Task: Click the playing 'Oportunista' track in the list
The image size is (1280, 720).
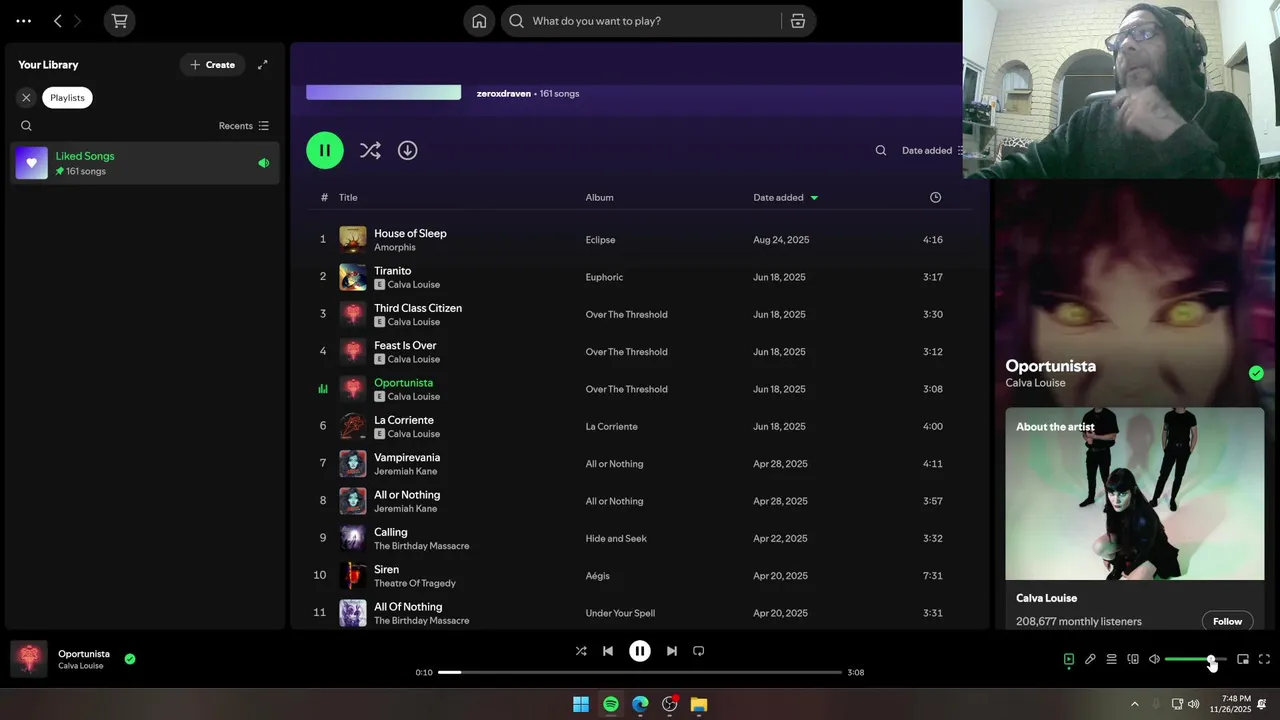Action: pos(403,383)
